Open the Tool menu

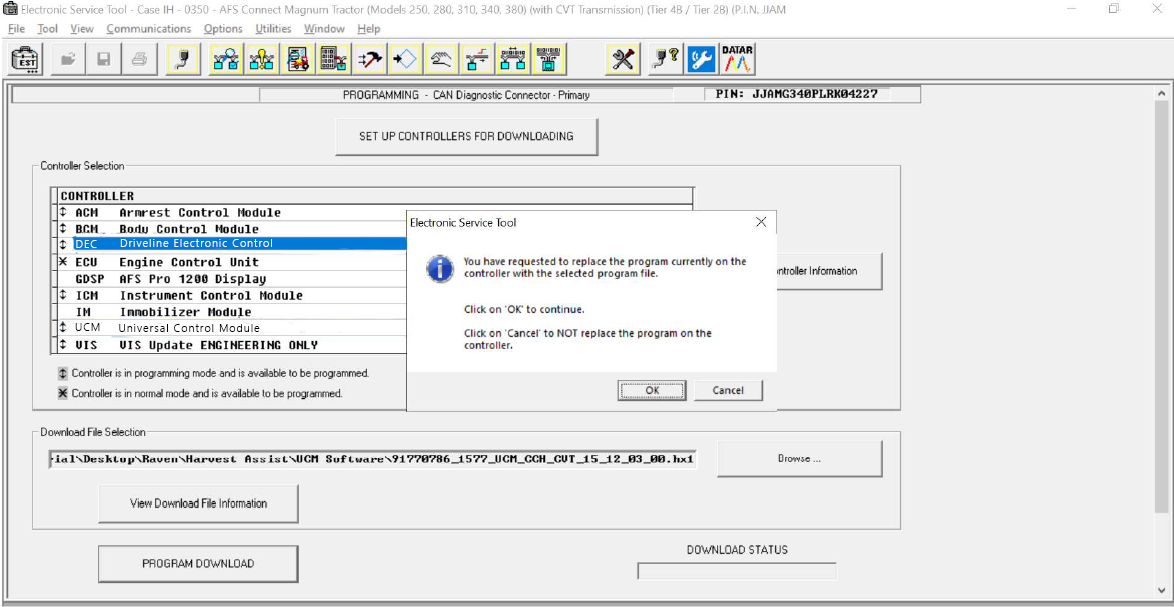click(x=47, y=28)
